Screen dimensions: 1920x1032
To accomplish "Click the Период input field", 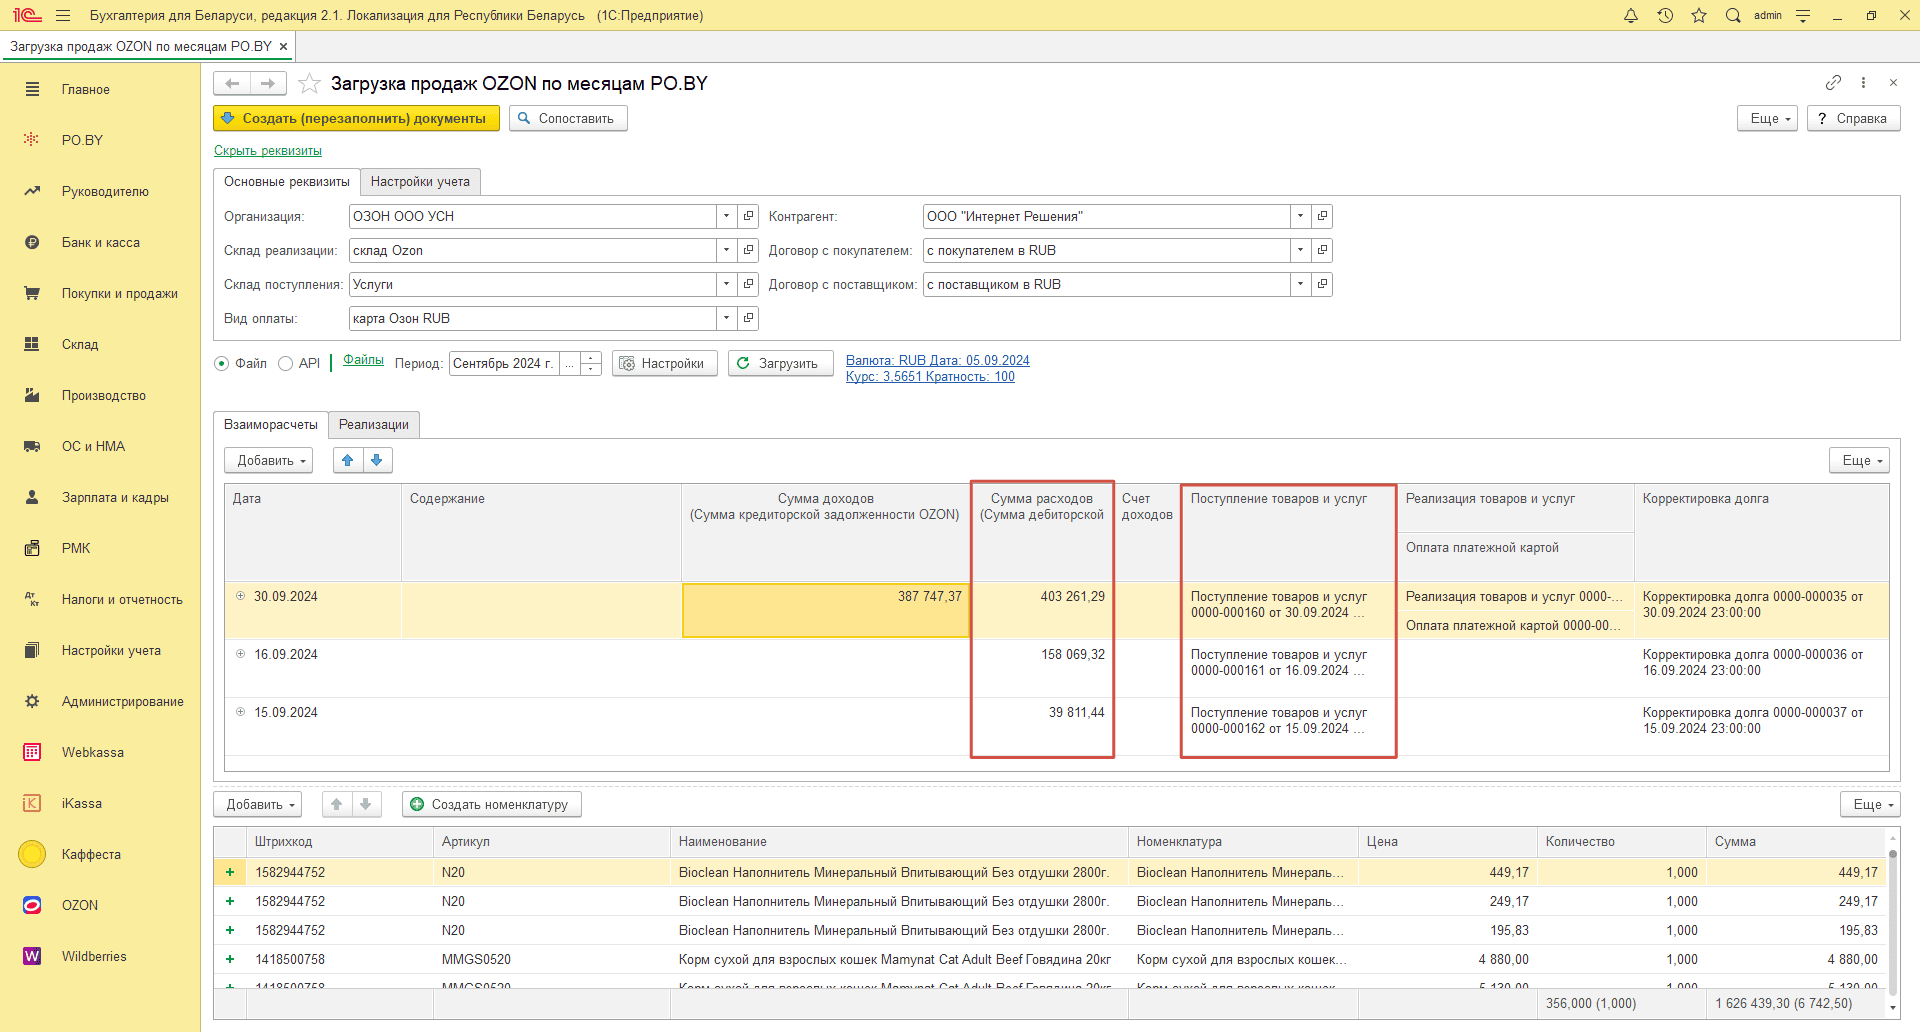I will pos(504,363).
